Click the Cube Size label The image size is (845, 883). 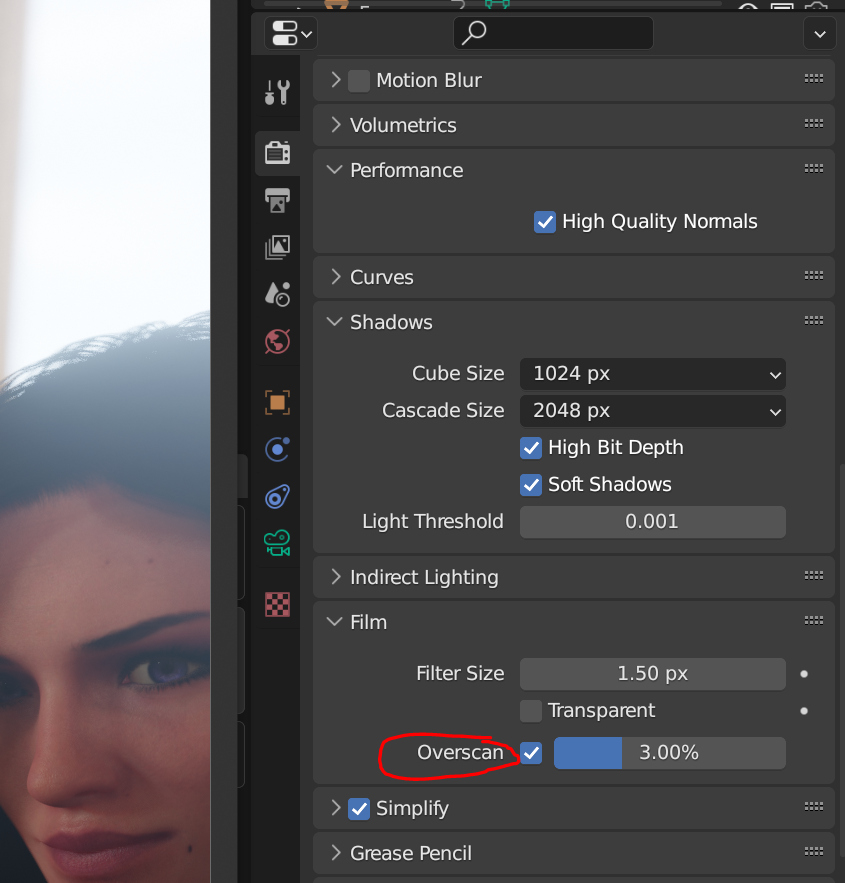458,373
